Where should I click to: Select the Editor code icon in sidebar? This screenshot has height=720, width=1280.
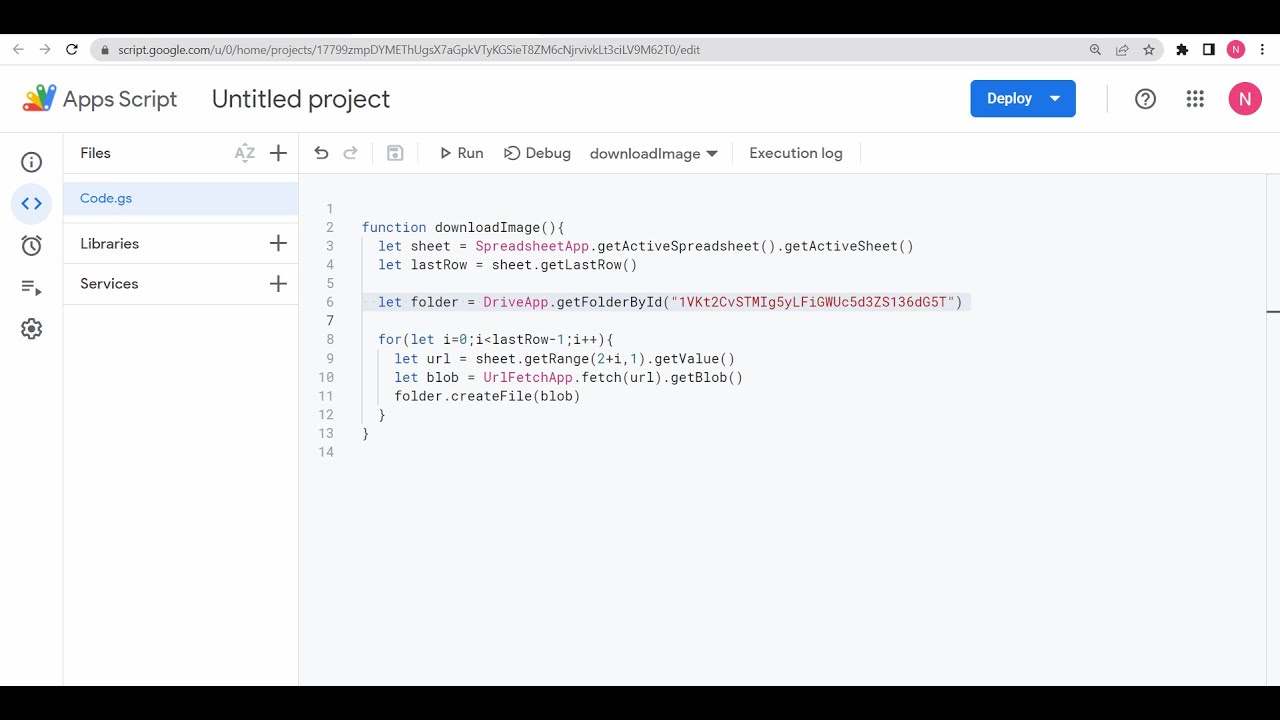(x=31, y=204)
